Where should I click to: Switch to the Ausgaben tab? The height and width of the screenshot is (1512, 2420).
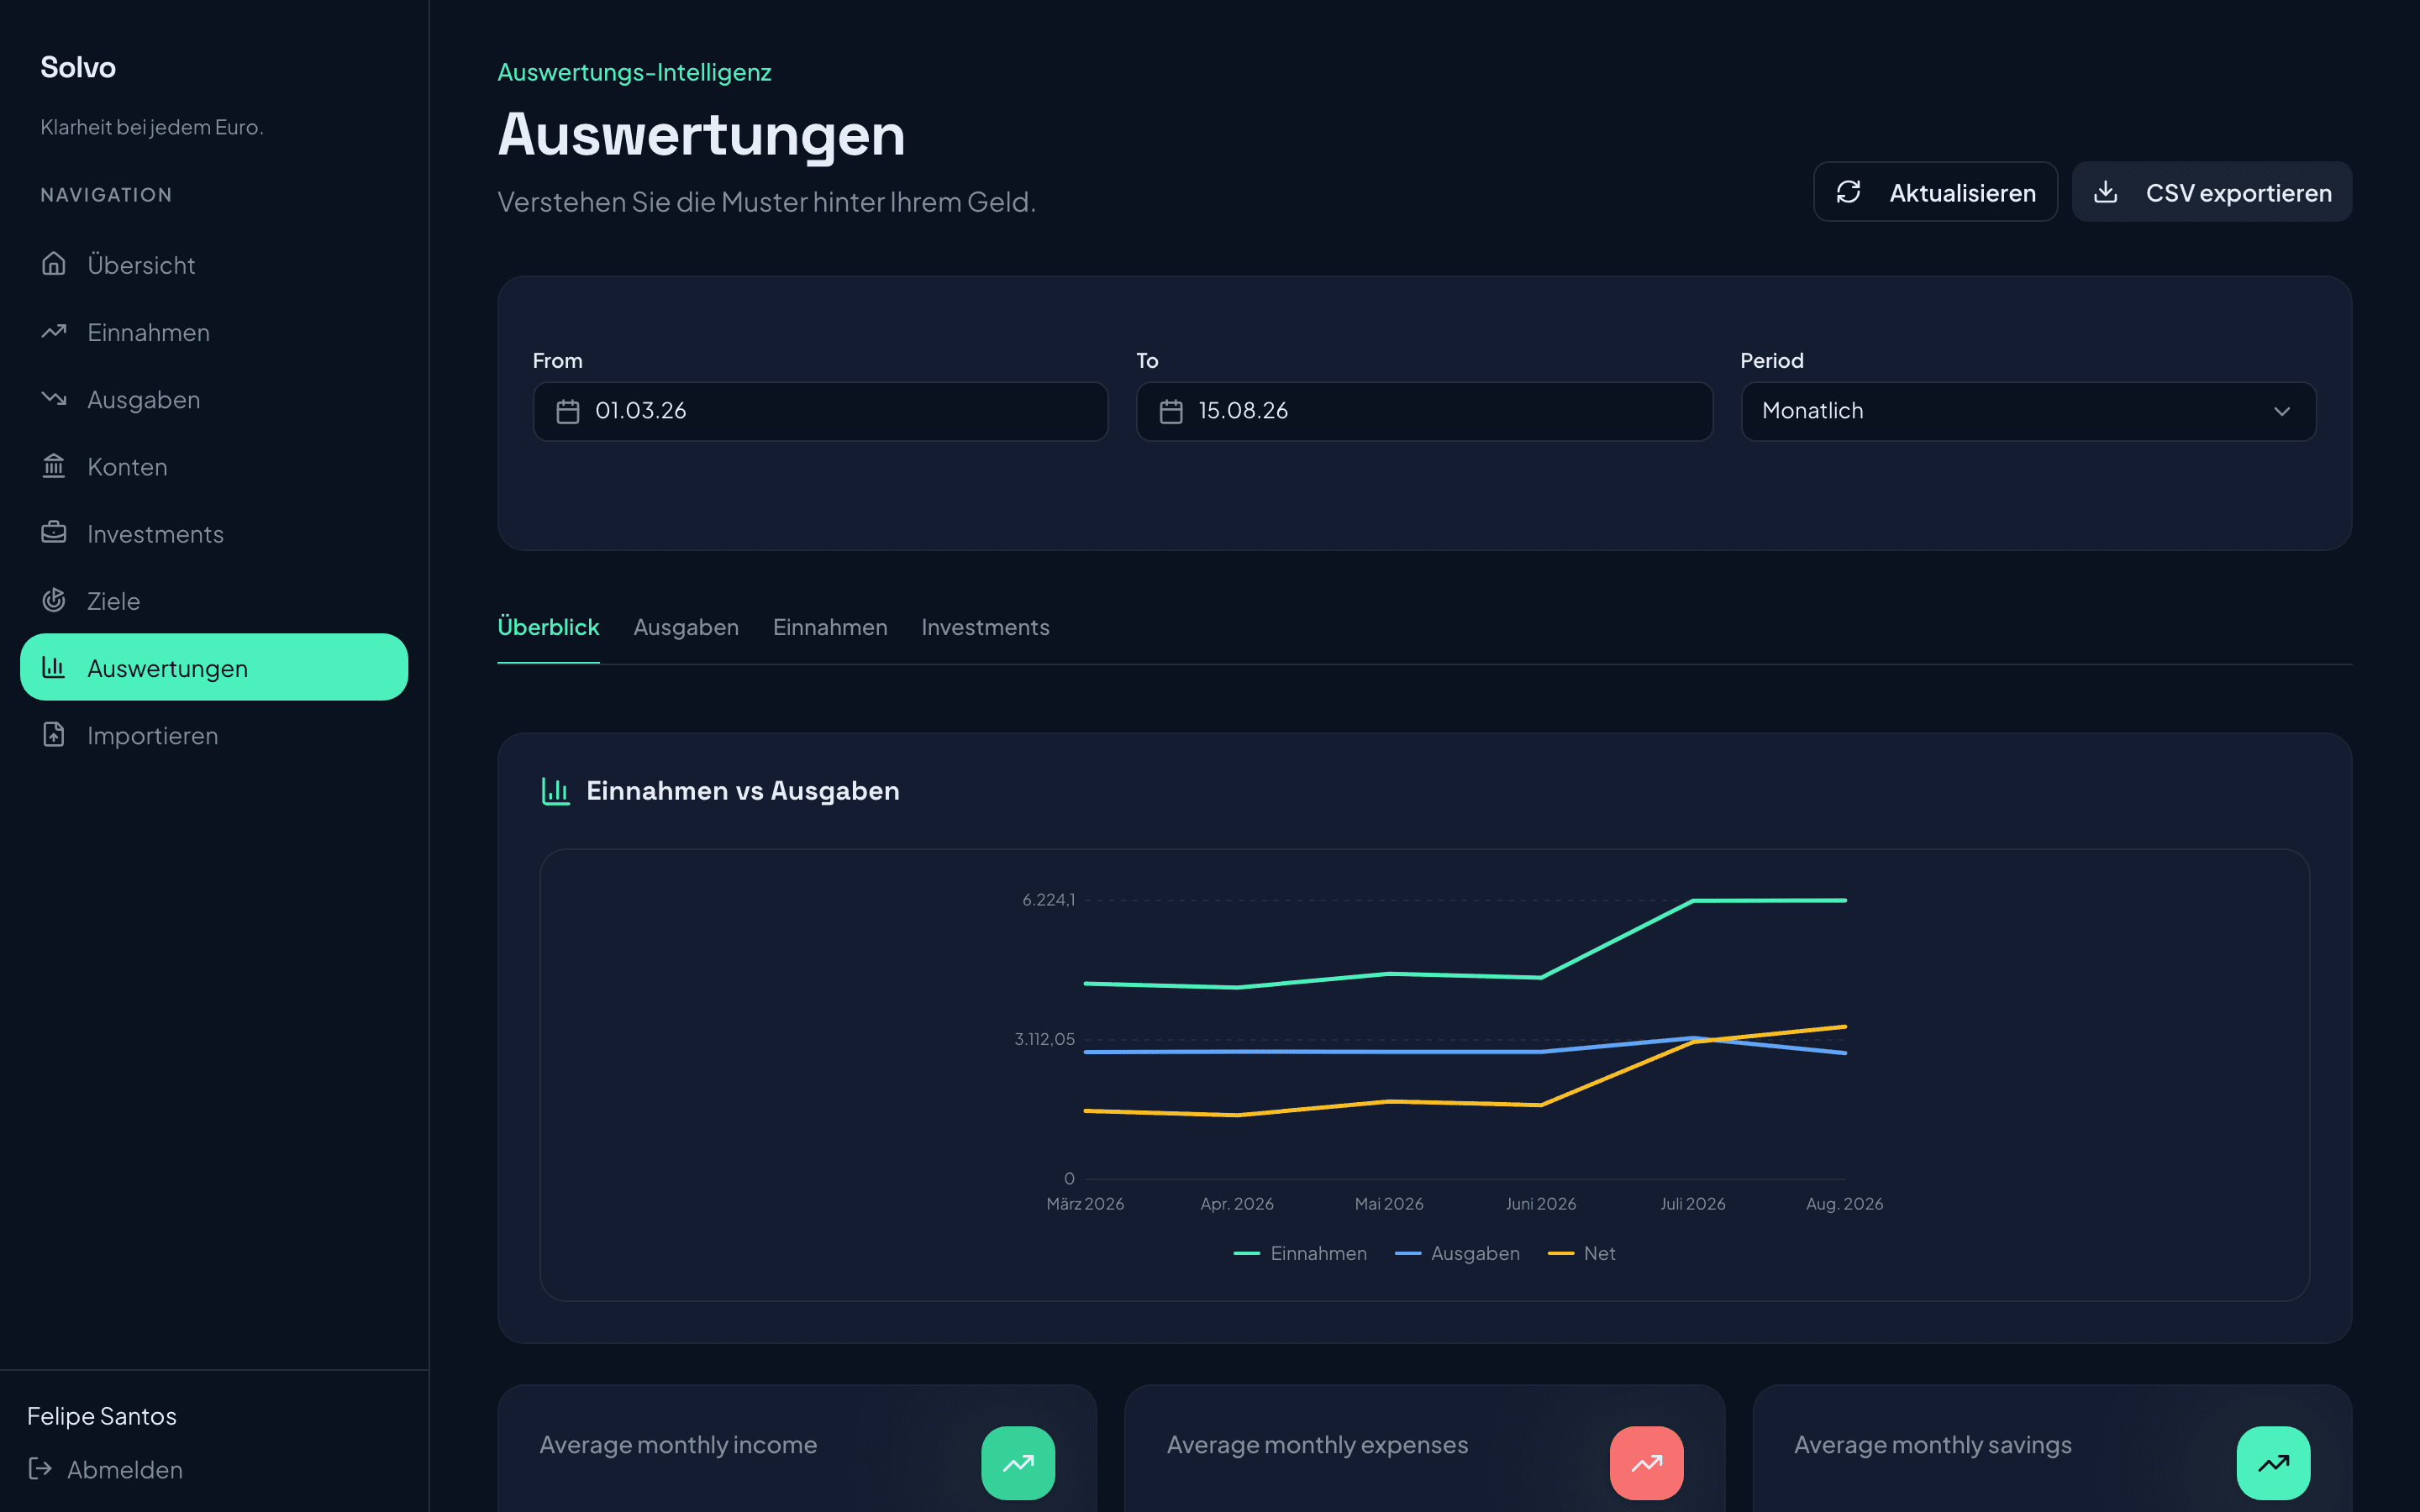coord(686,627)
